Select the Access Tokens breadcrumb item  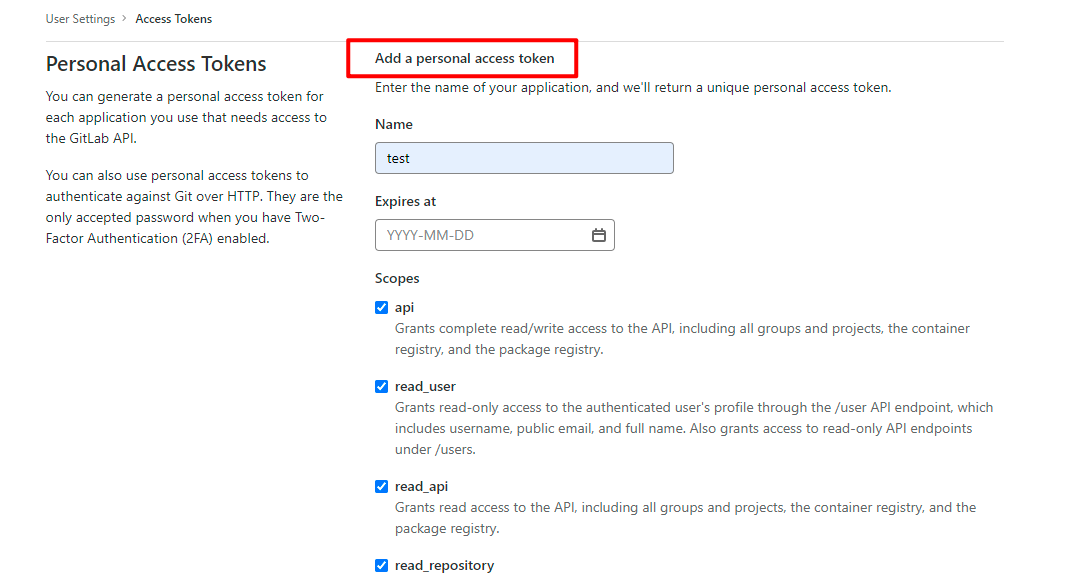174,19
